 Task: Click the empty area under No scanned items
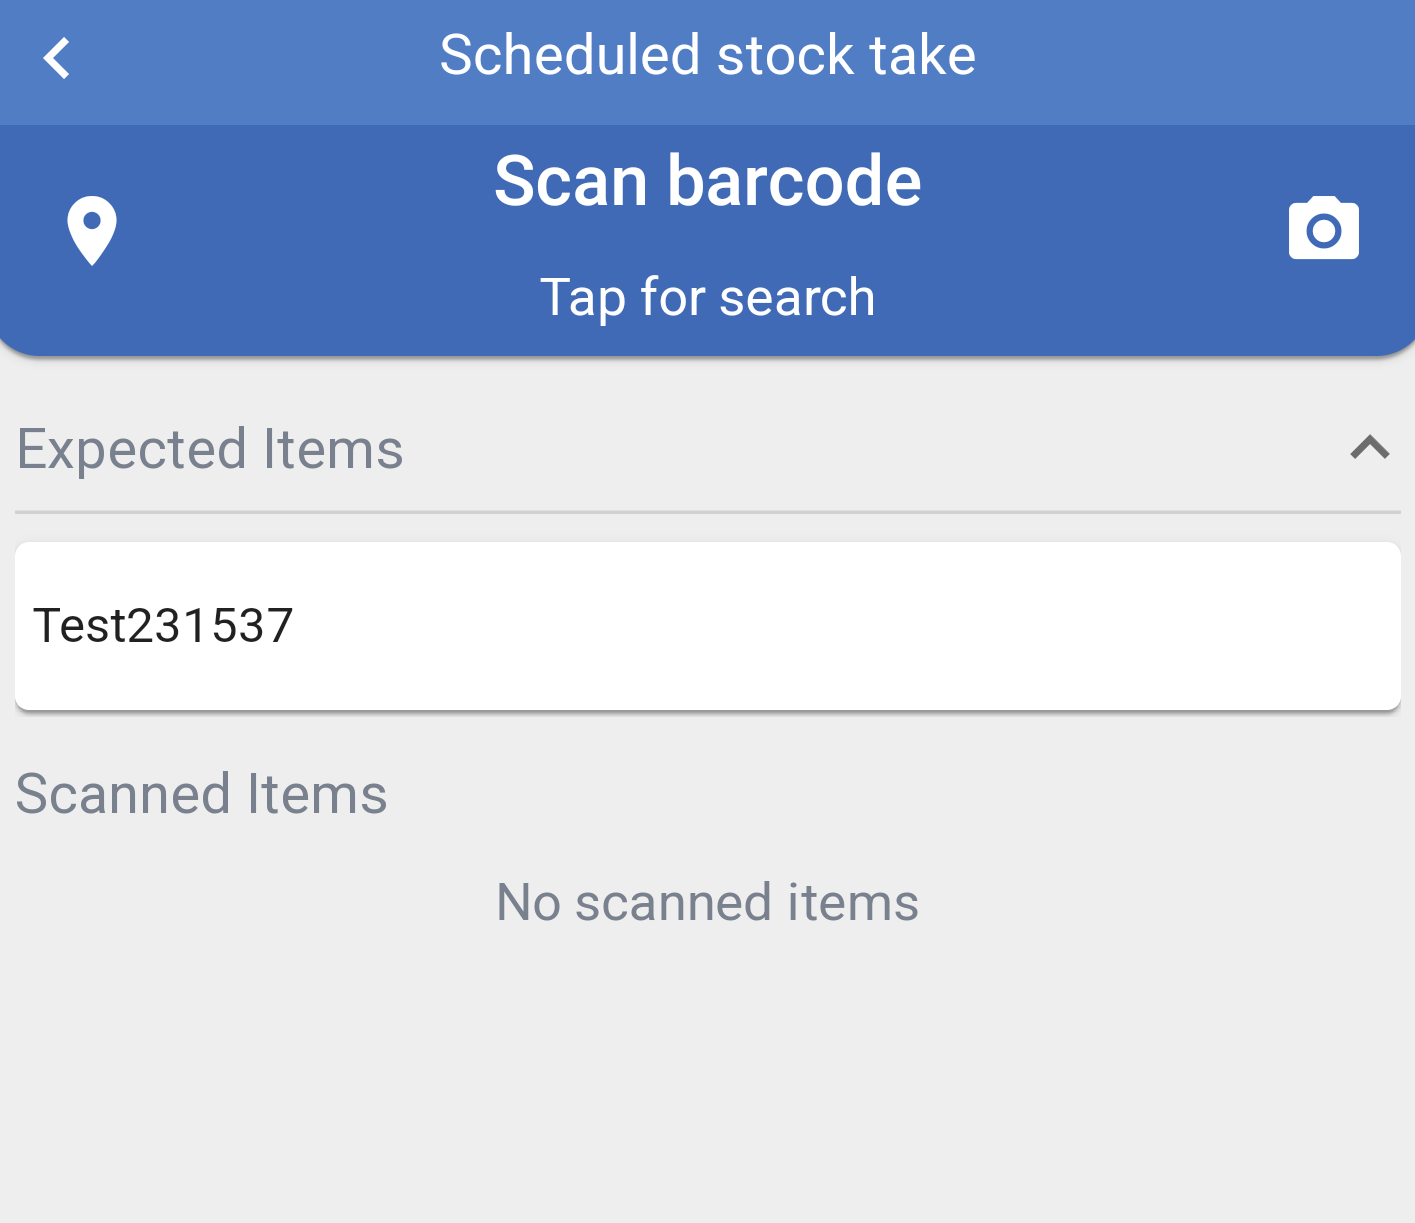pos(707,1080)
